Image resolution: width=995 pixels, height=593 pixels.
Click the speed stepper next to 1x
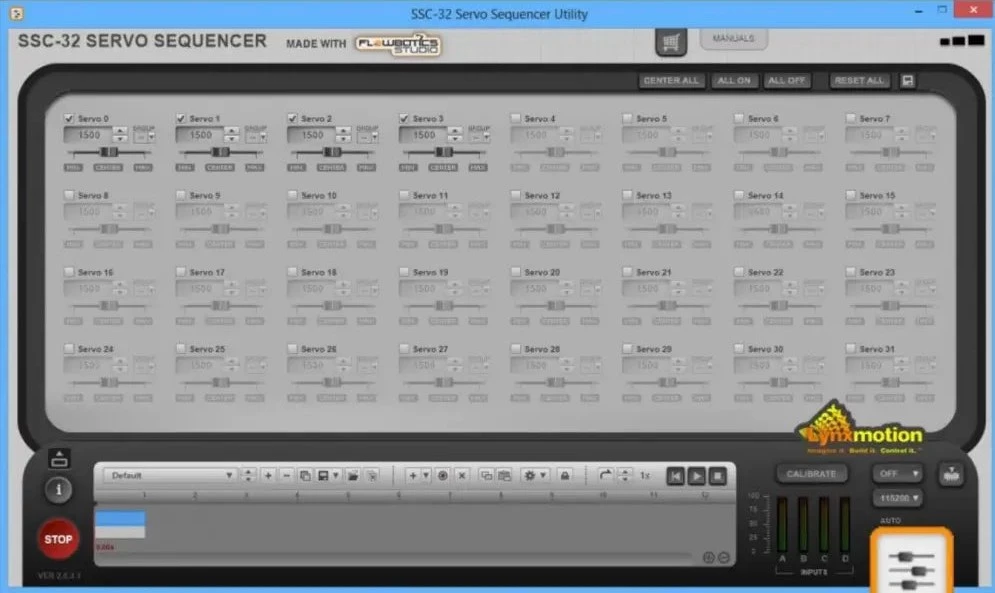pos(625,476)
